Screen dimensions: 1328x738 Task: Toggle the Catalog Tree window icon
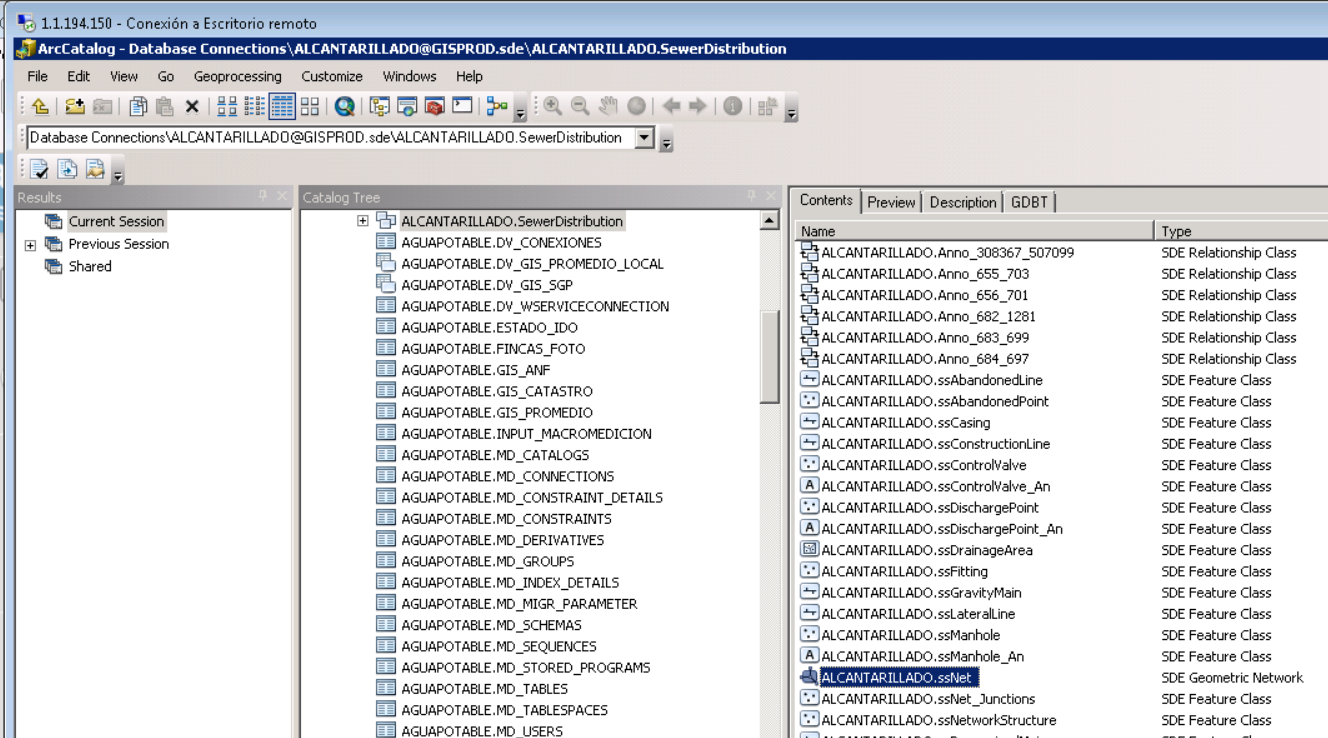pyautogui.click(x=380, y=106)
